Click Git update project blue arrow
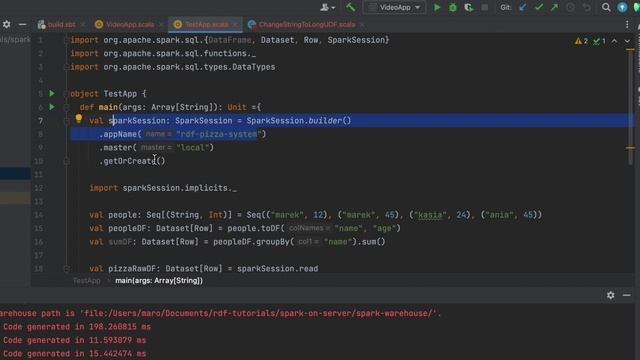640x360 pixels. (x=522, y=7)
